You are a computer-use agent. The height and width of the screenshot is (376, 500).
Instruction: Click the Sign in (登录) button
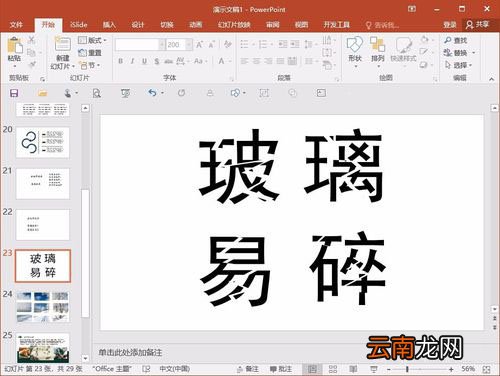450,24
